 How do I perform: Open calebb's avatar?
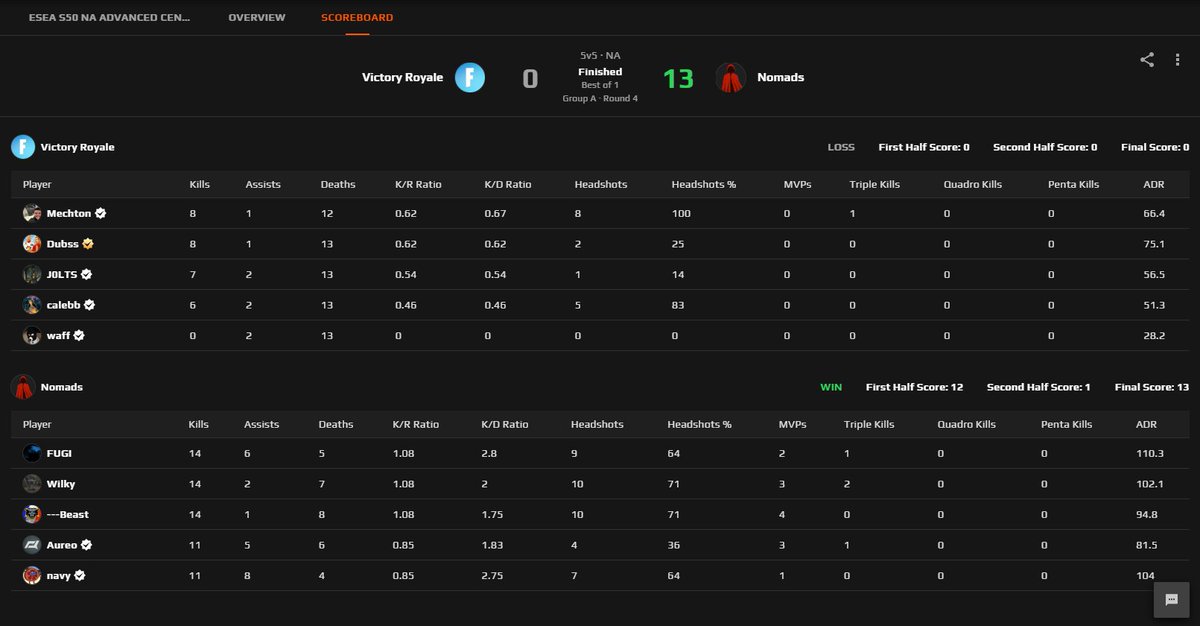pyautogui.click(x=32, y=305)
